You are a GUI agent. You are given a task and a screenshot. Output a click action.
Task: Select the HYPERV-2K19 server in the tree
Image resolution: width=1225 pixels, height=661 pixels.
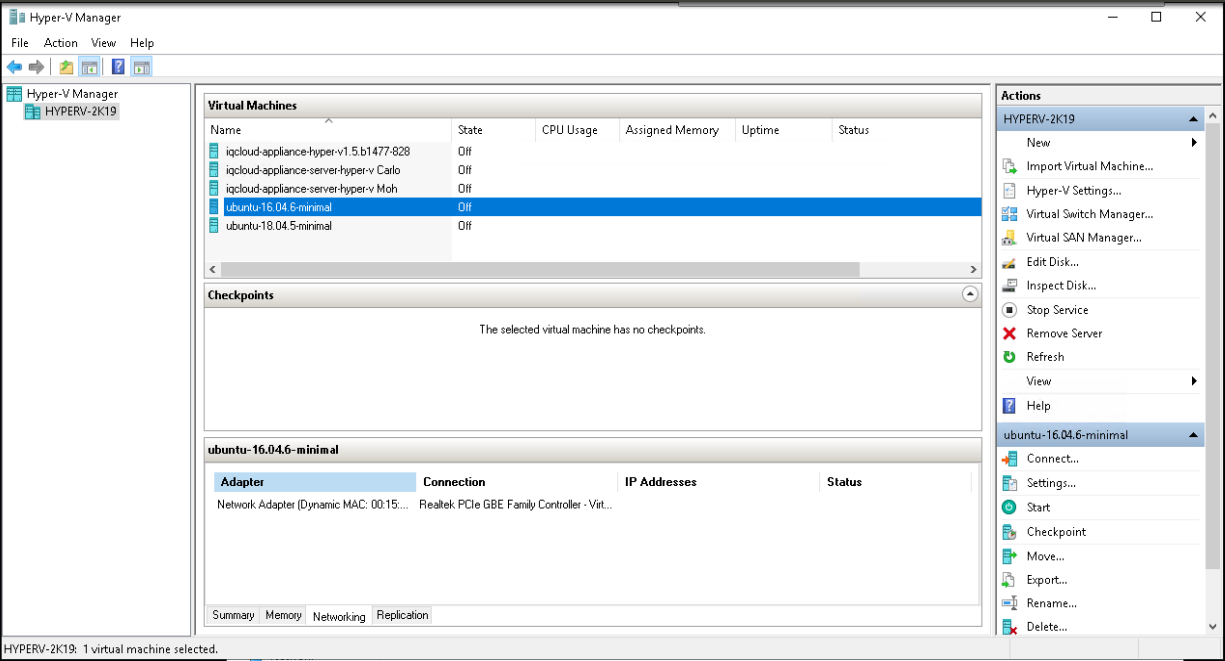[72, 112]
